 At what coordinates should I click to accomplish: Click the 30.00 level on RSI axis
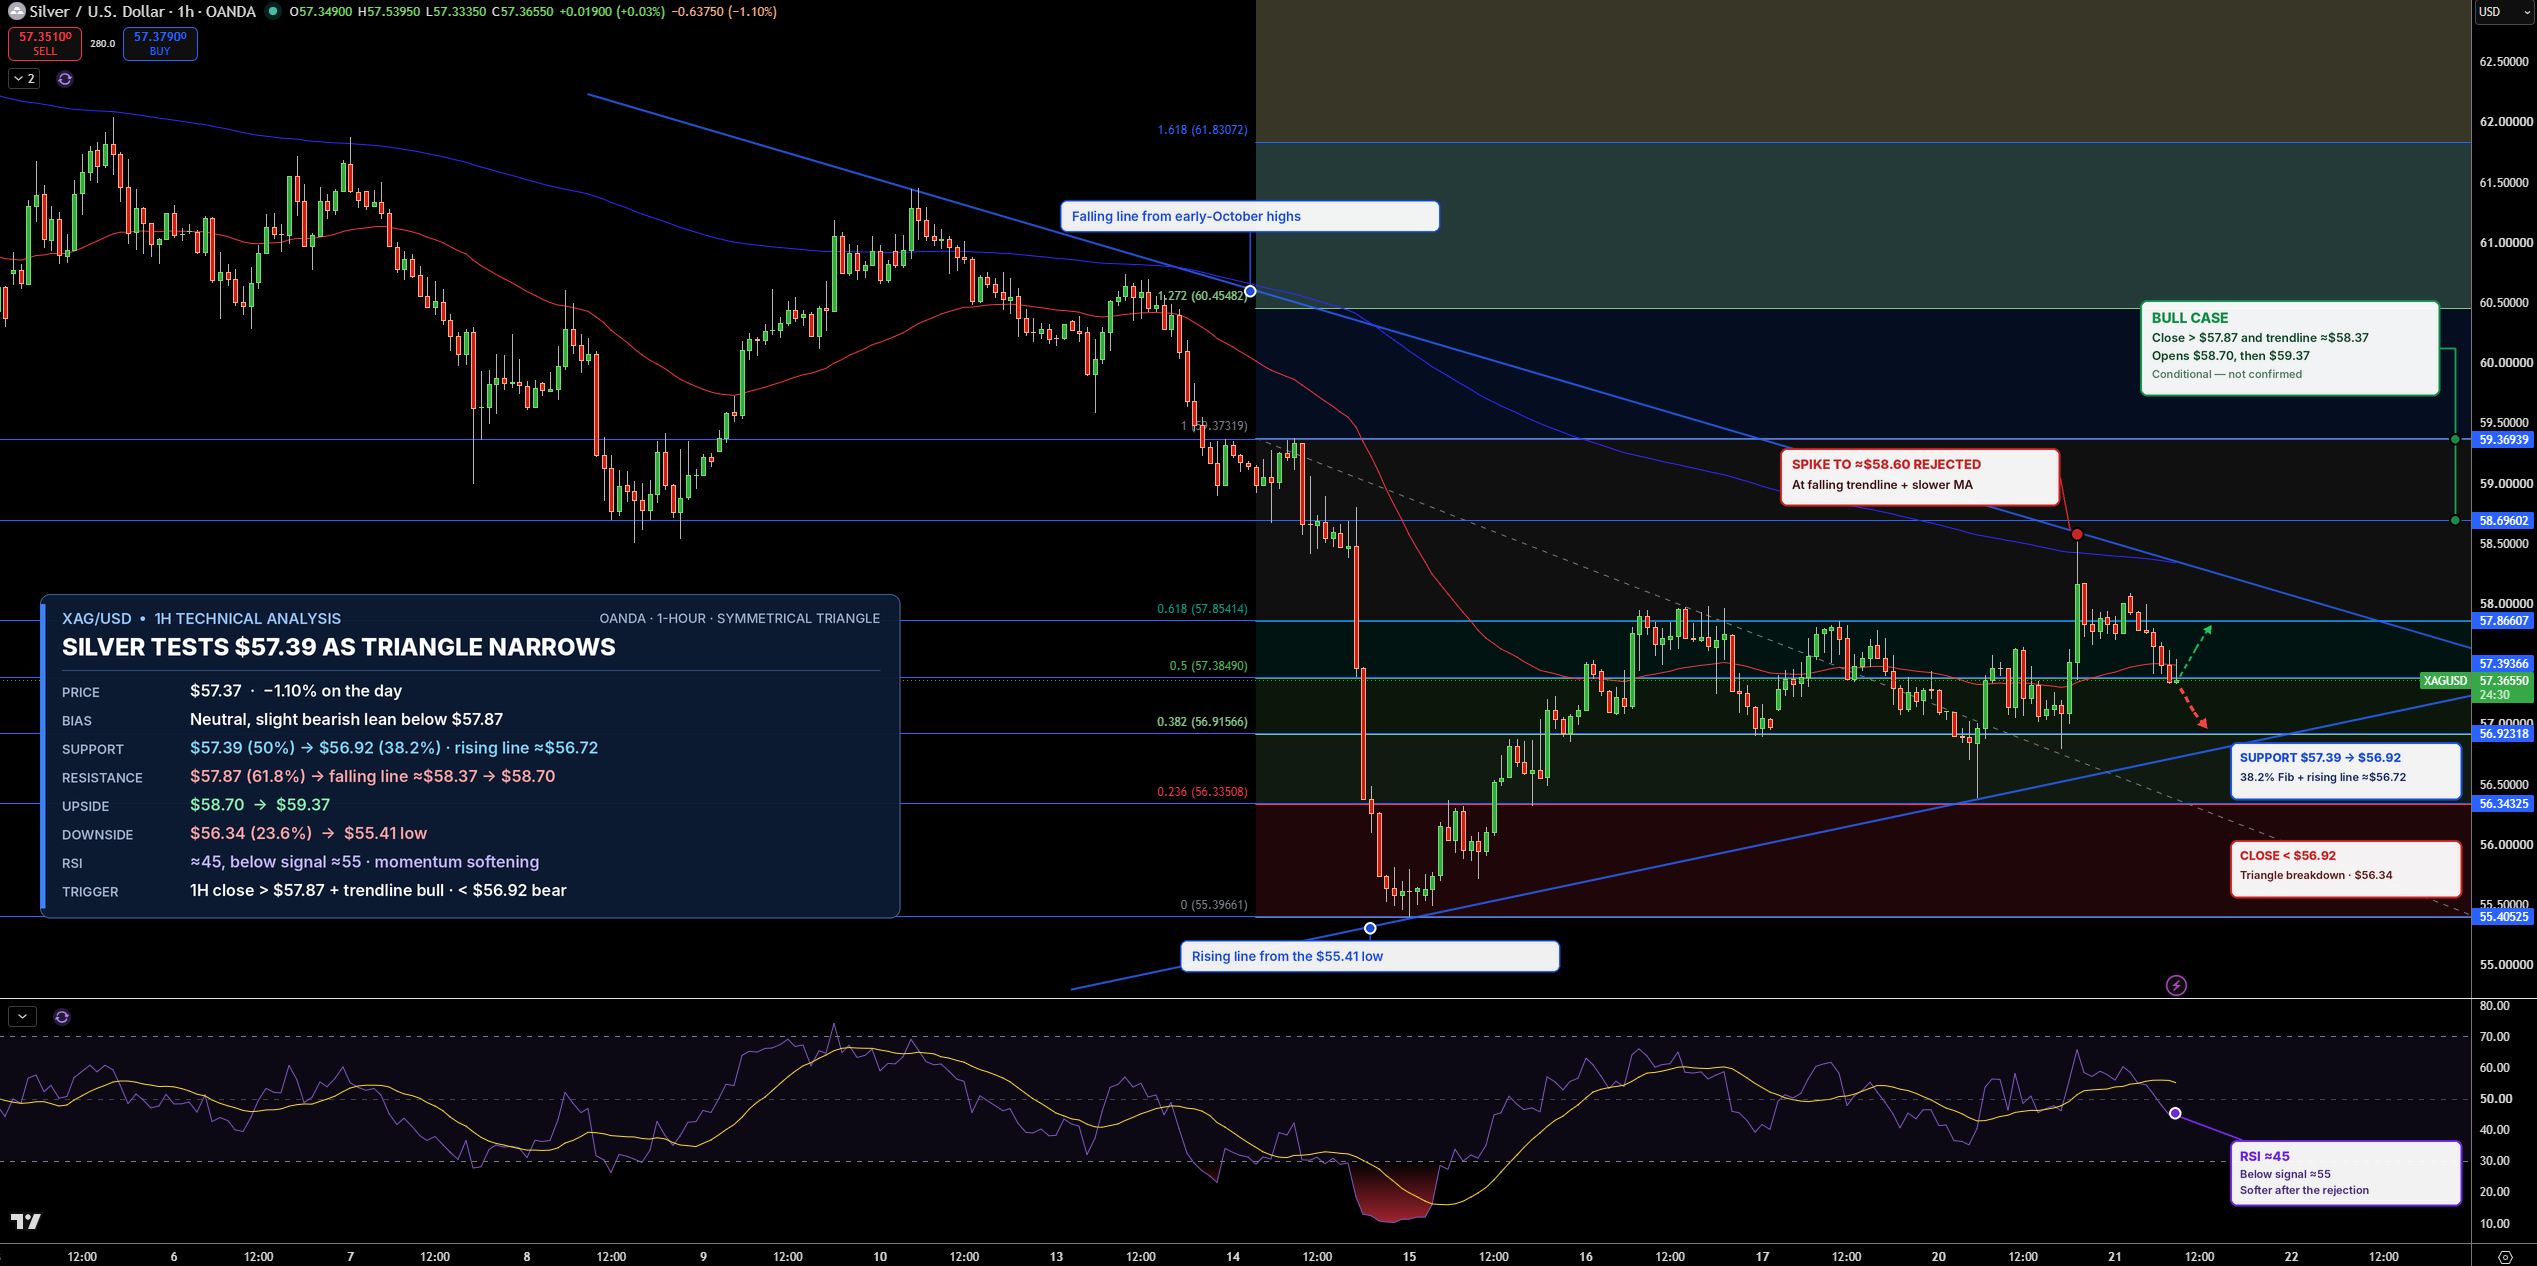coord(2495,1161)
